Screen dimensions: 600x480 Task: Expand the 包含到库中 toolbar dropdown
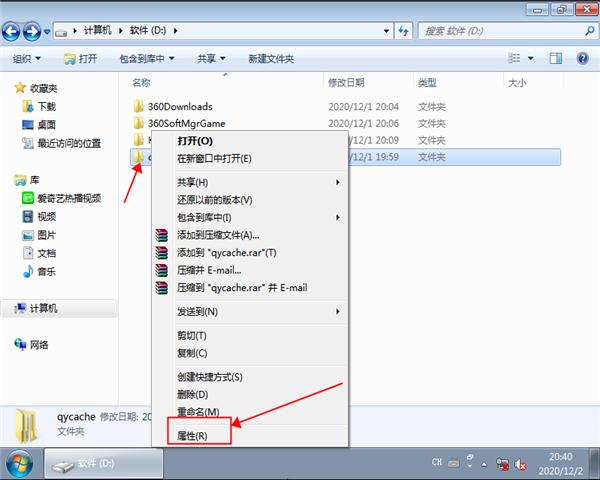click(x=146, y=59)
